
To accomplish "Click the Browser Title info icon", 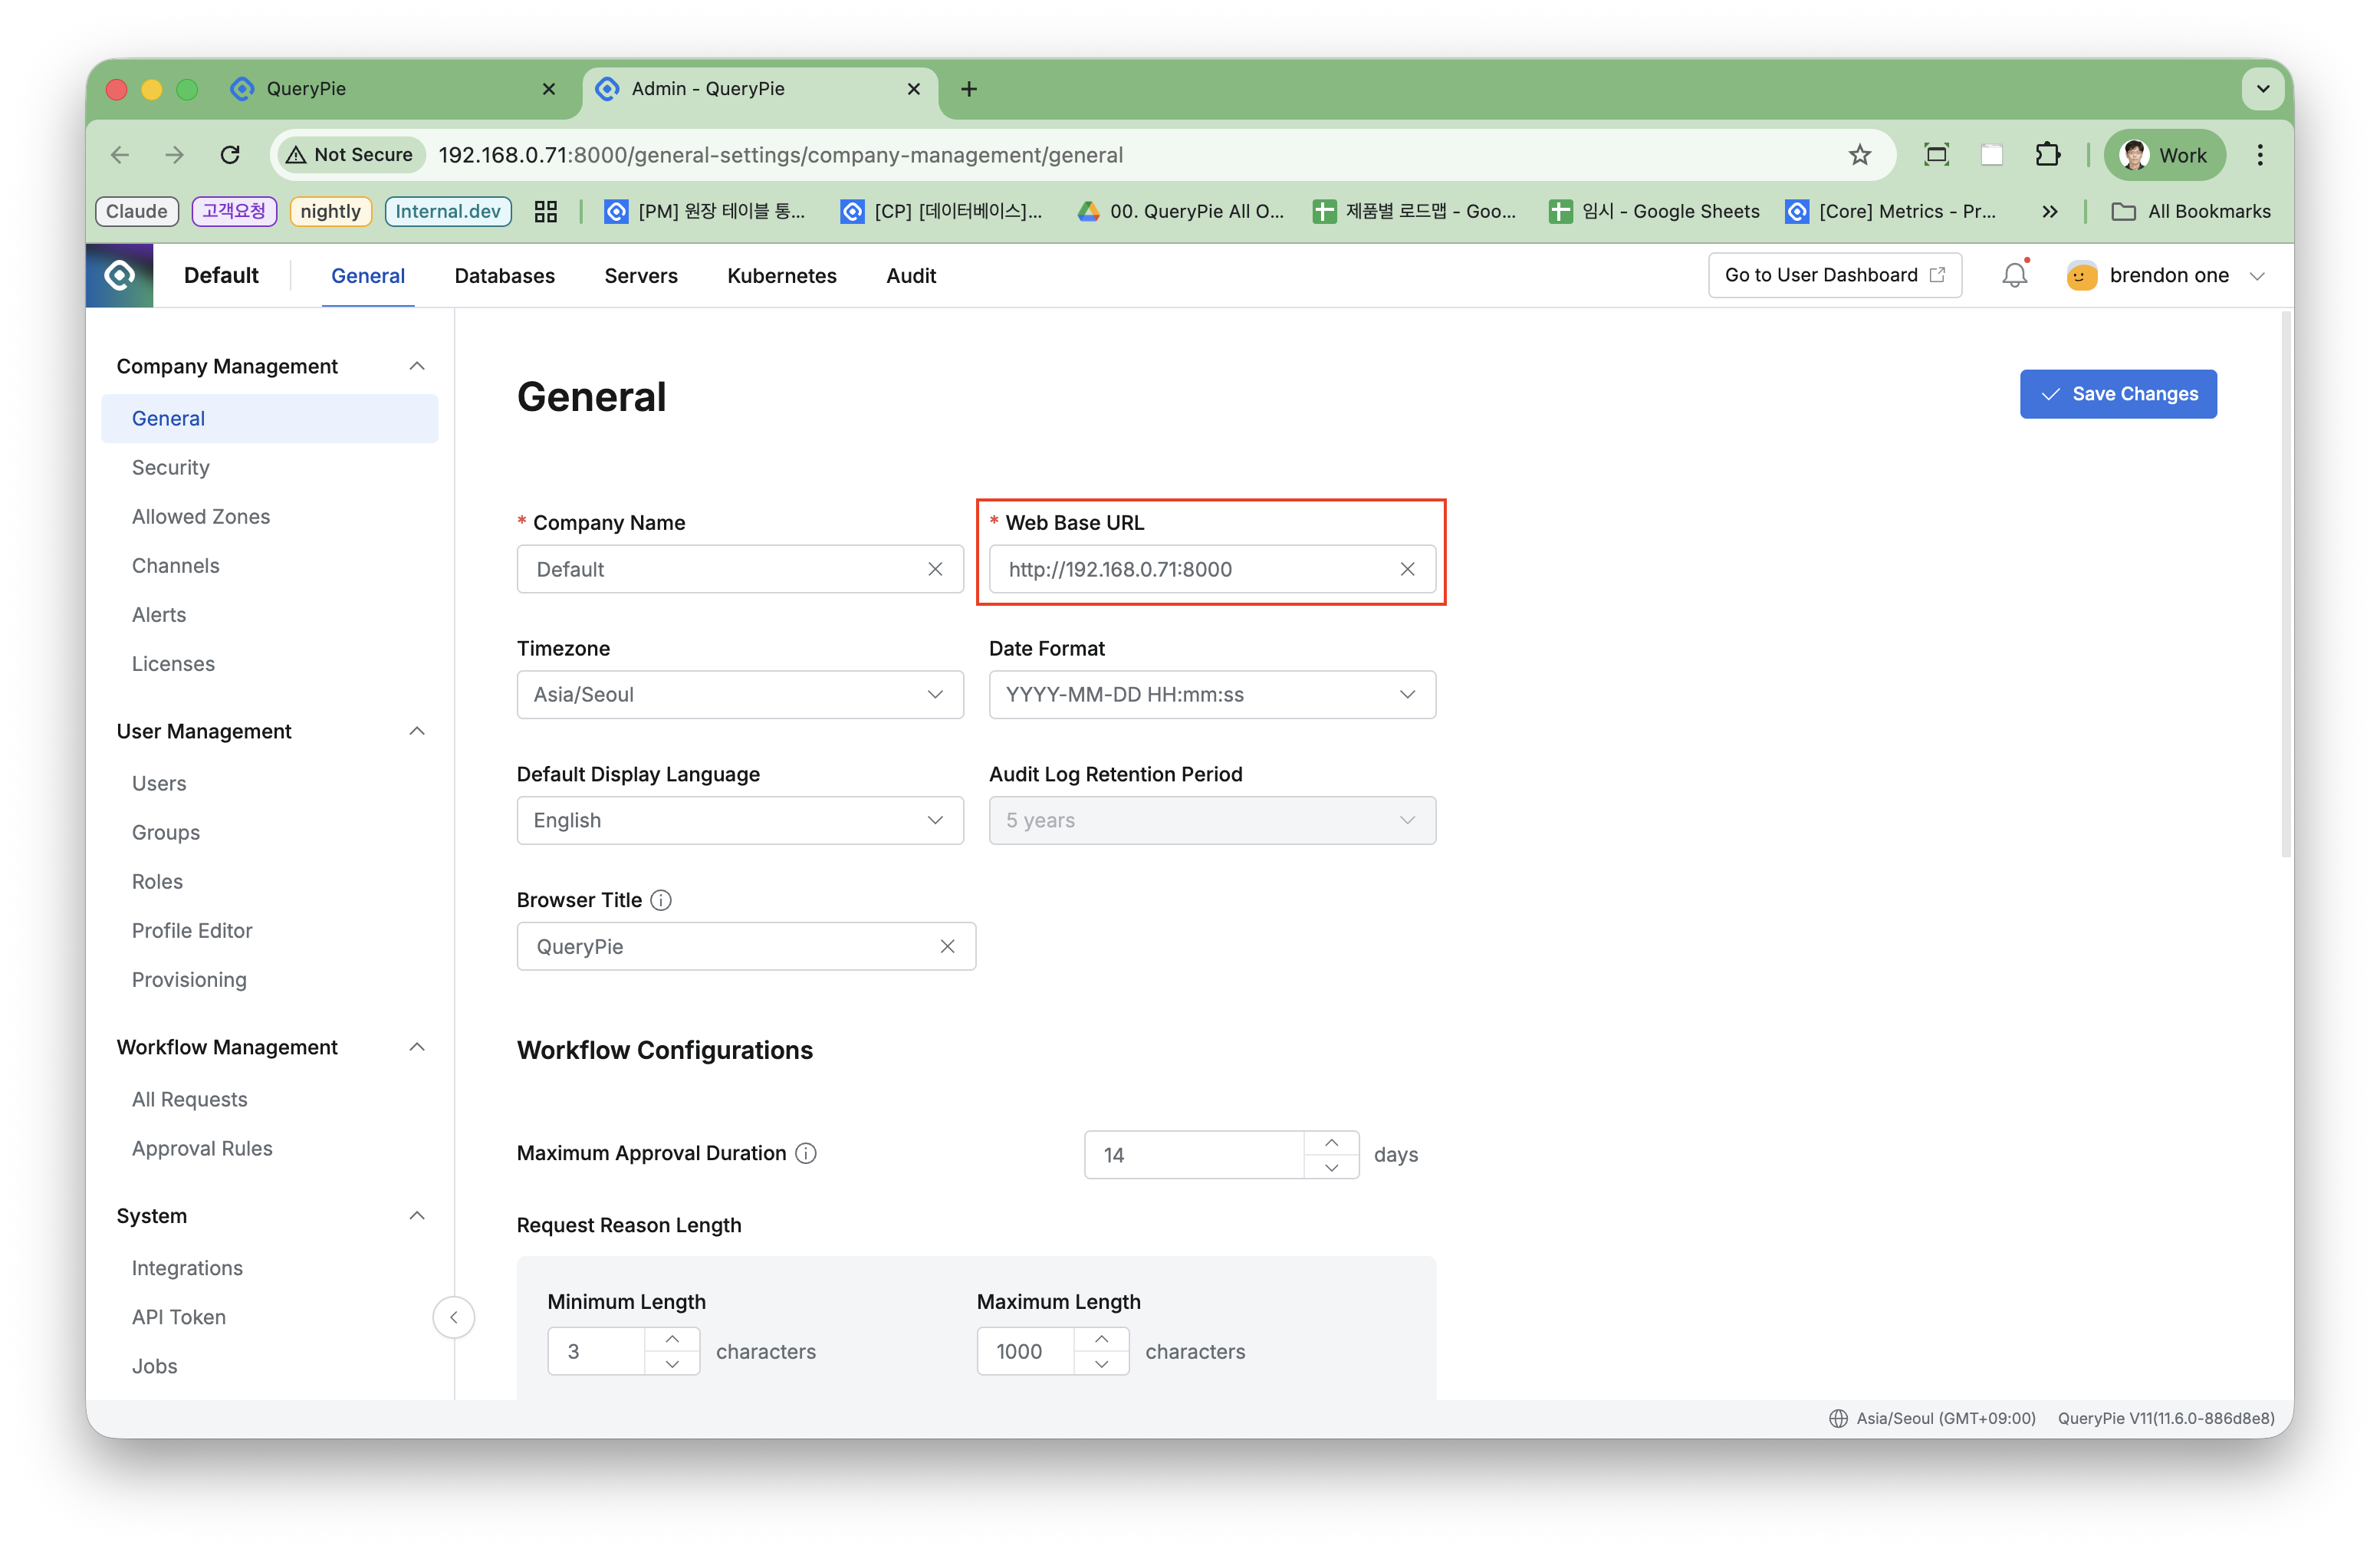I will pyautogui.click(x=661, y=900).
